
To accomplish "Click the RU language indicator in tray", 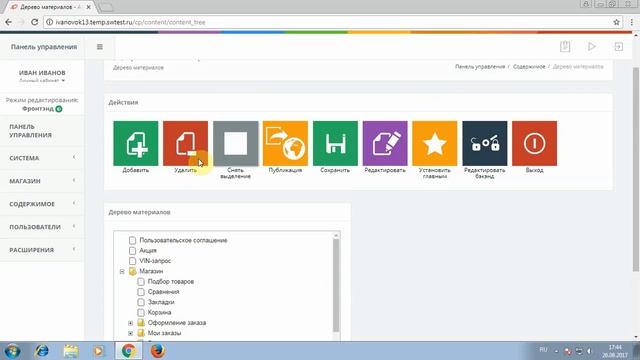I will [543, 350].
